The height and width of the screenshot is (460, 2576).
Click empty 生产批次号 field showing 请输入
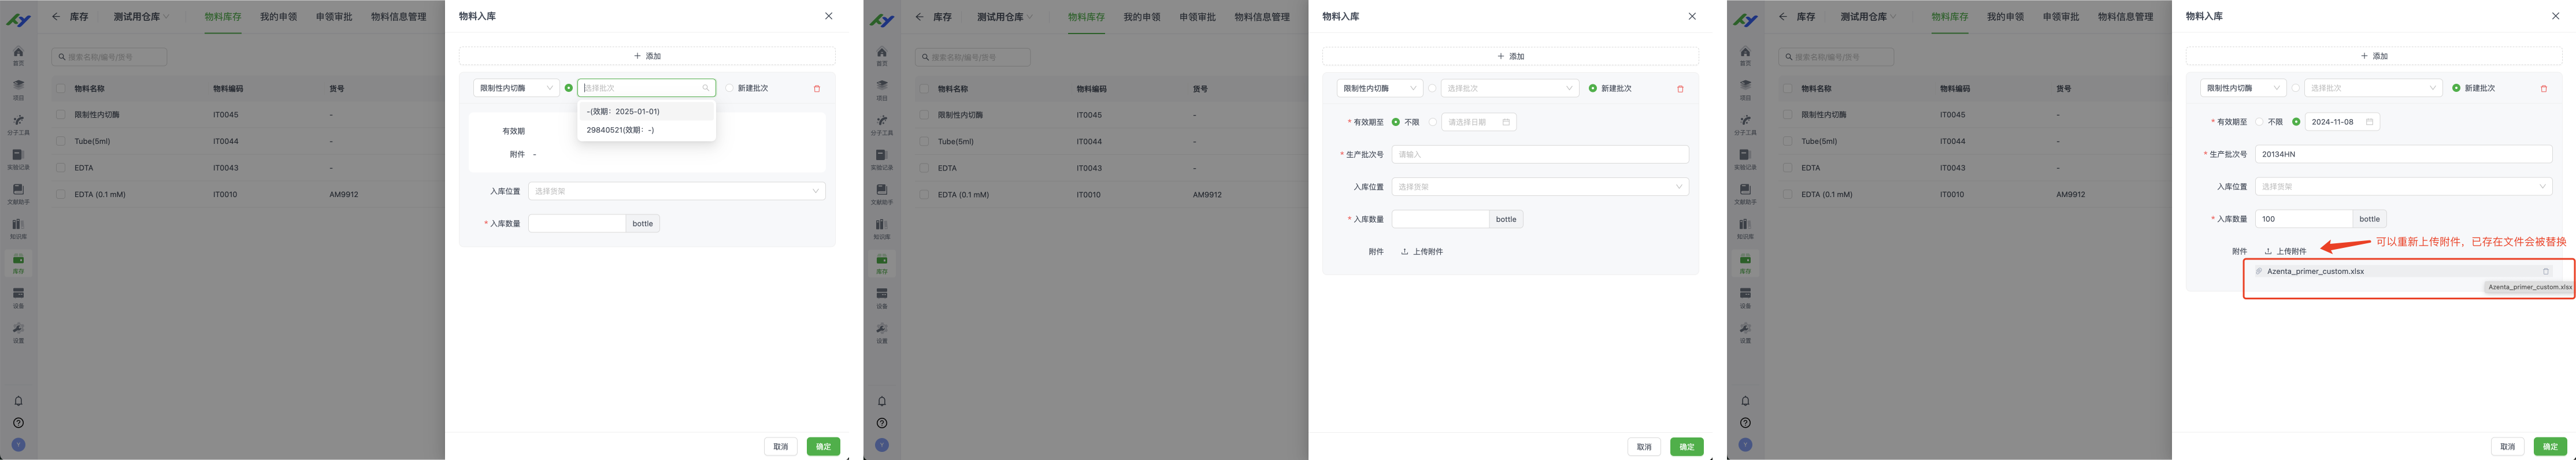pyautogui.click(x=1540, y=155)
